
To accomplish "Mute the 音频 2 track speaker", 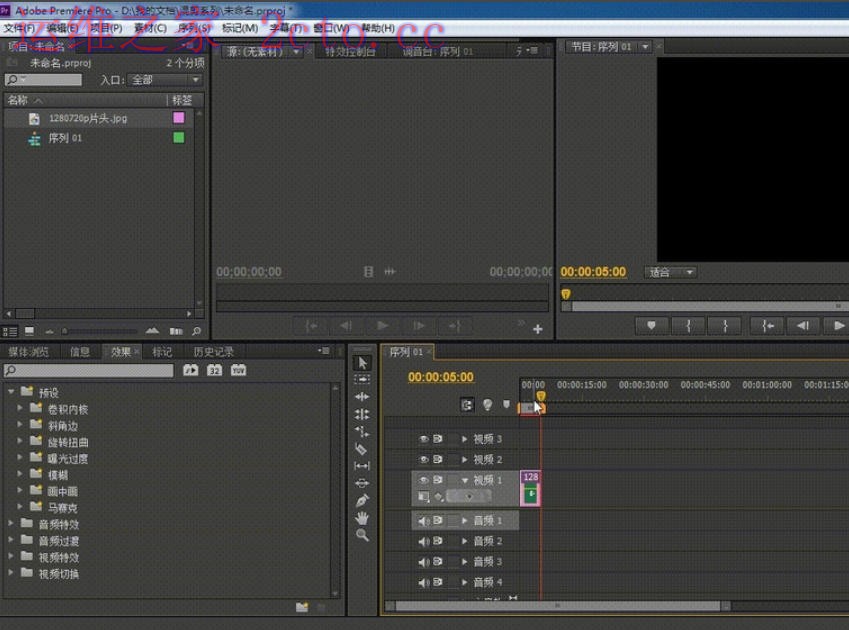I will coord(423,541).
